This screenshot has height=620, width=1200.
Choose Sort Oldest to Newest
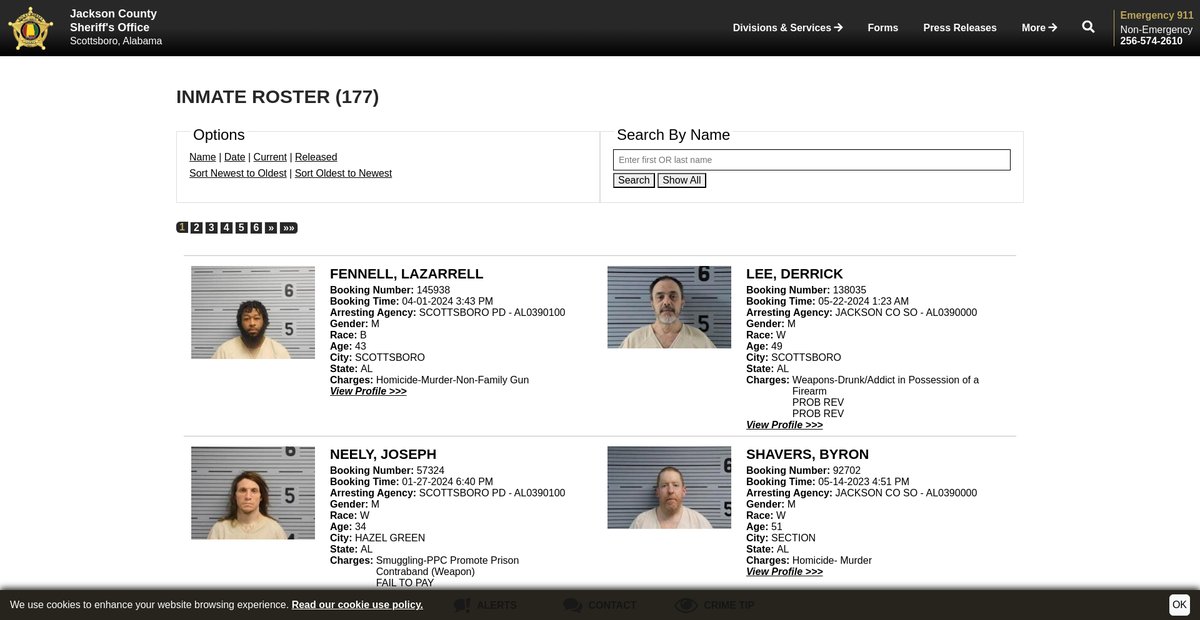click(x=343, y=173)
